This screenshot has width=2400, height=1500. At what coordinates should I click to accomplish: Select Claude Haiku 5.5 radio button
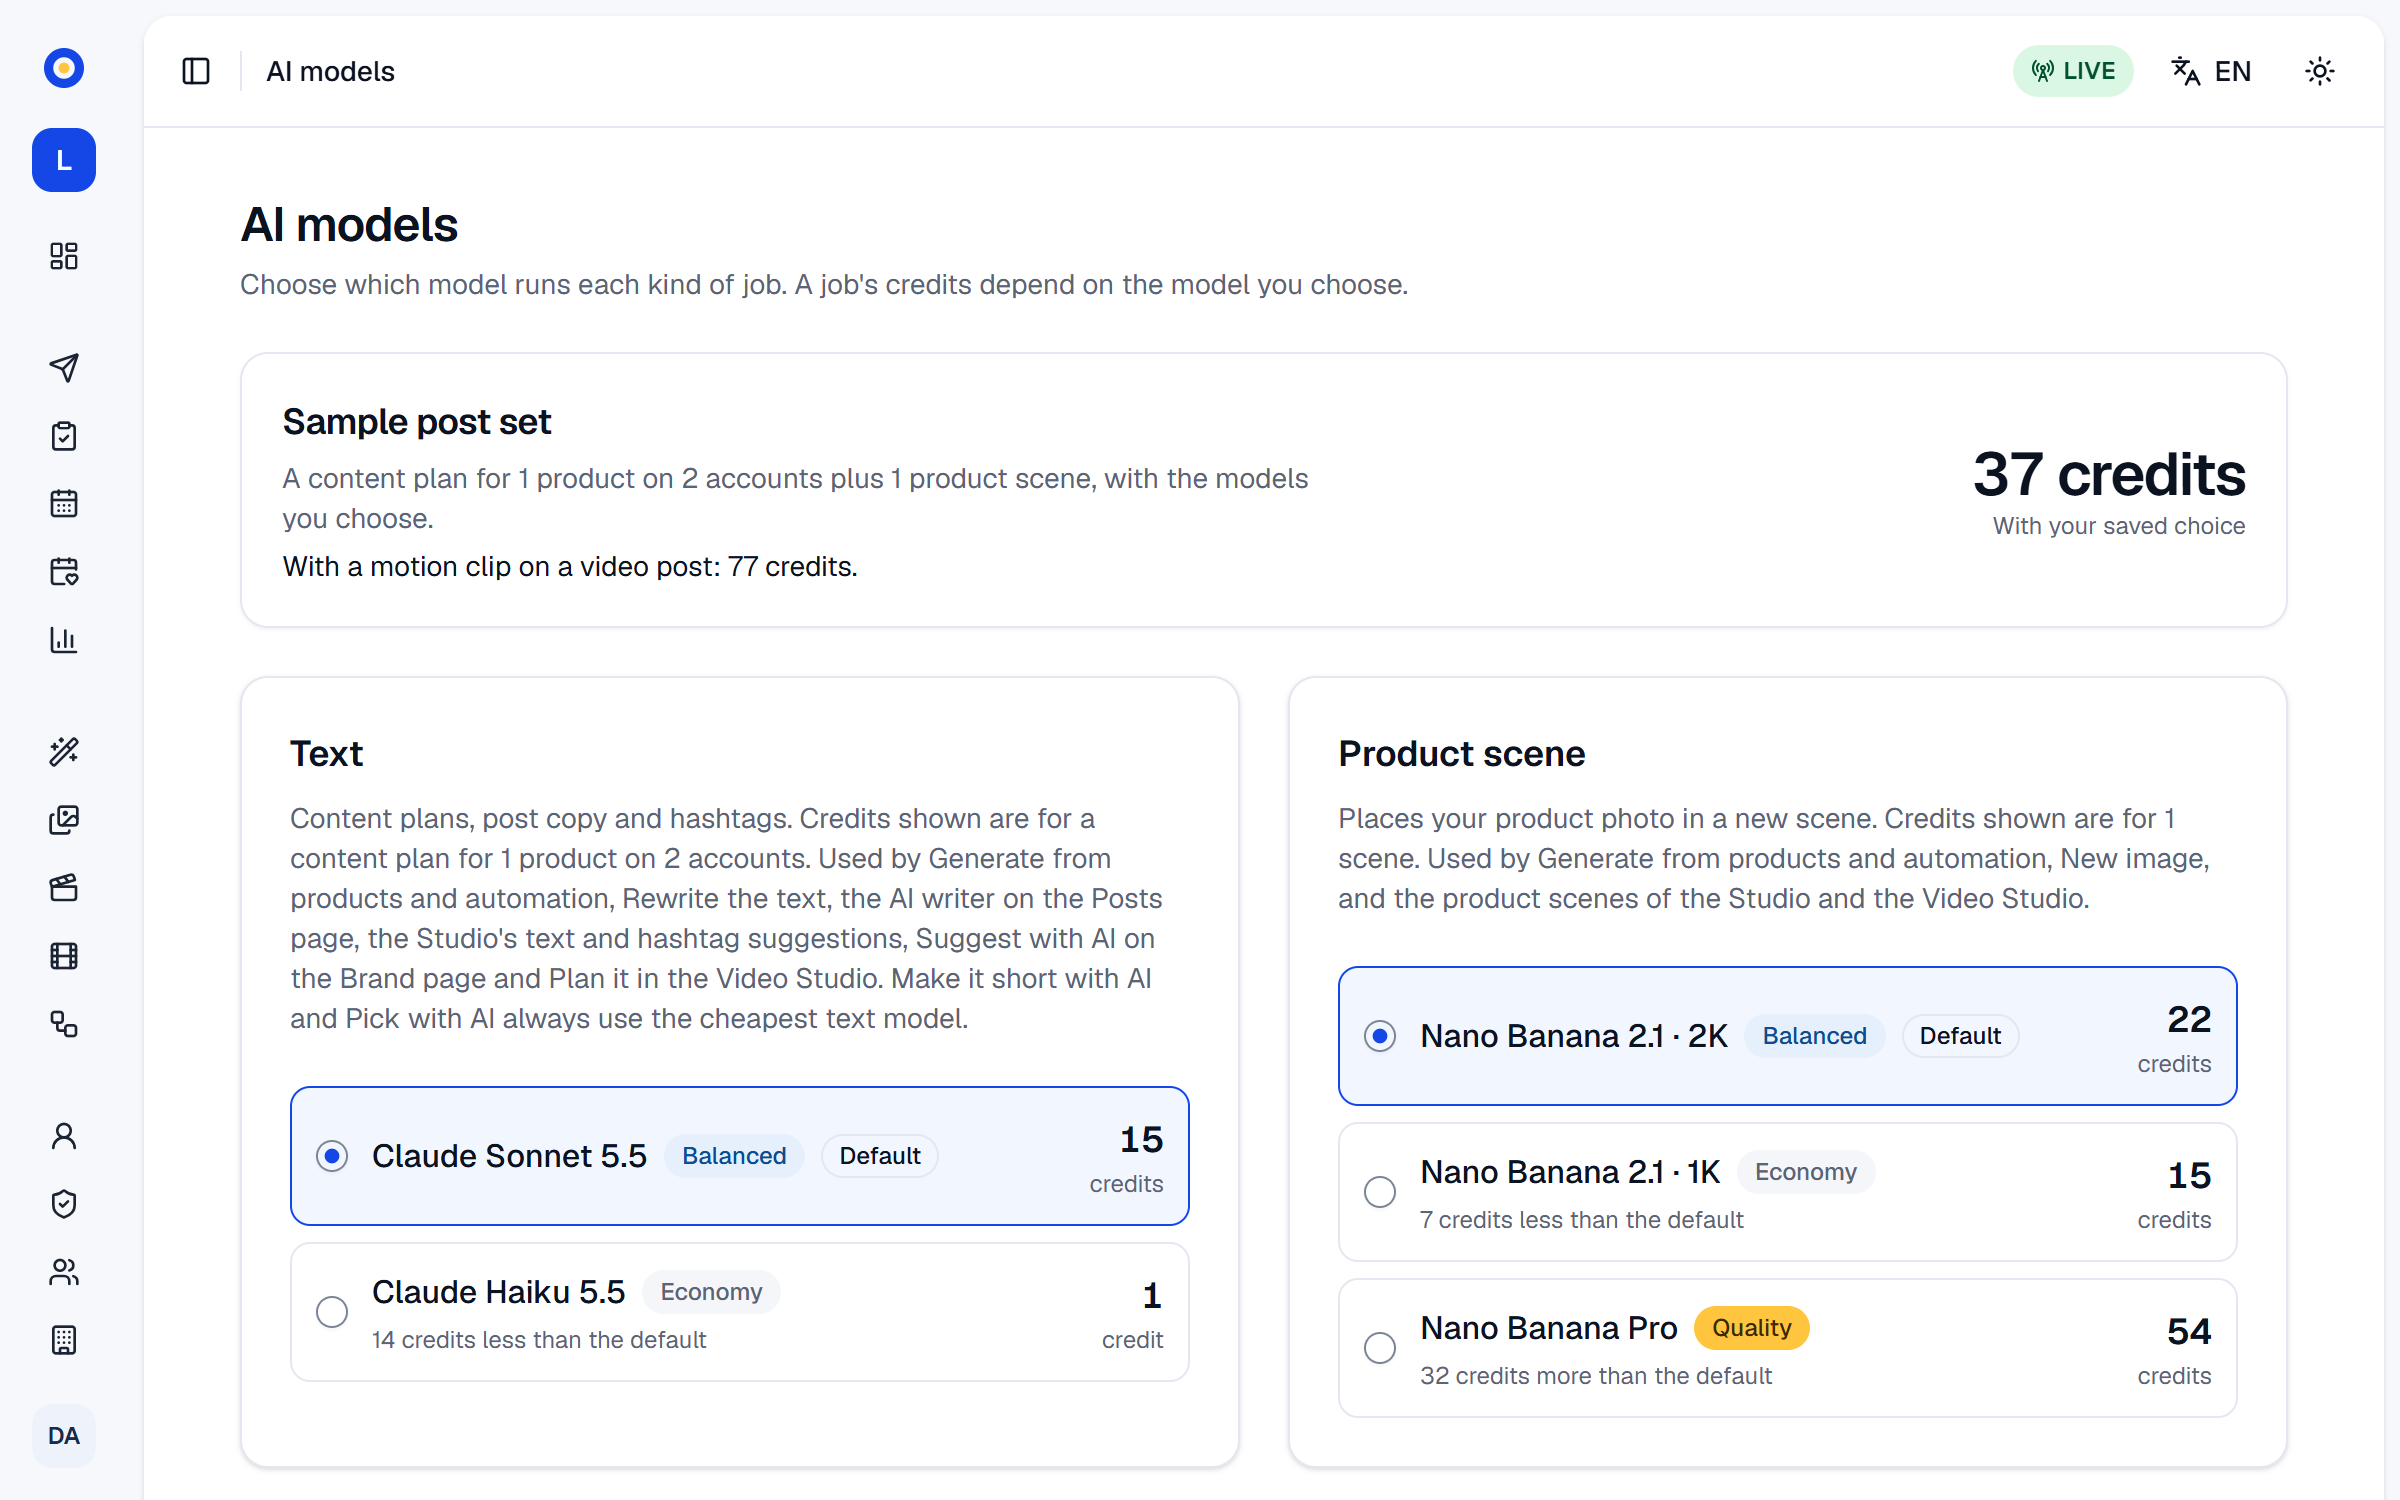tap(332, 1312)
